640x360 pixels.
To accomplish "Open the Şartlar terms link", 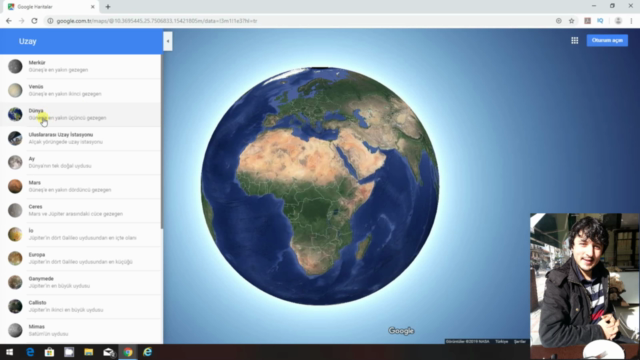I will point(520,342).
